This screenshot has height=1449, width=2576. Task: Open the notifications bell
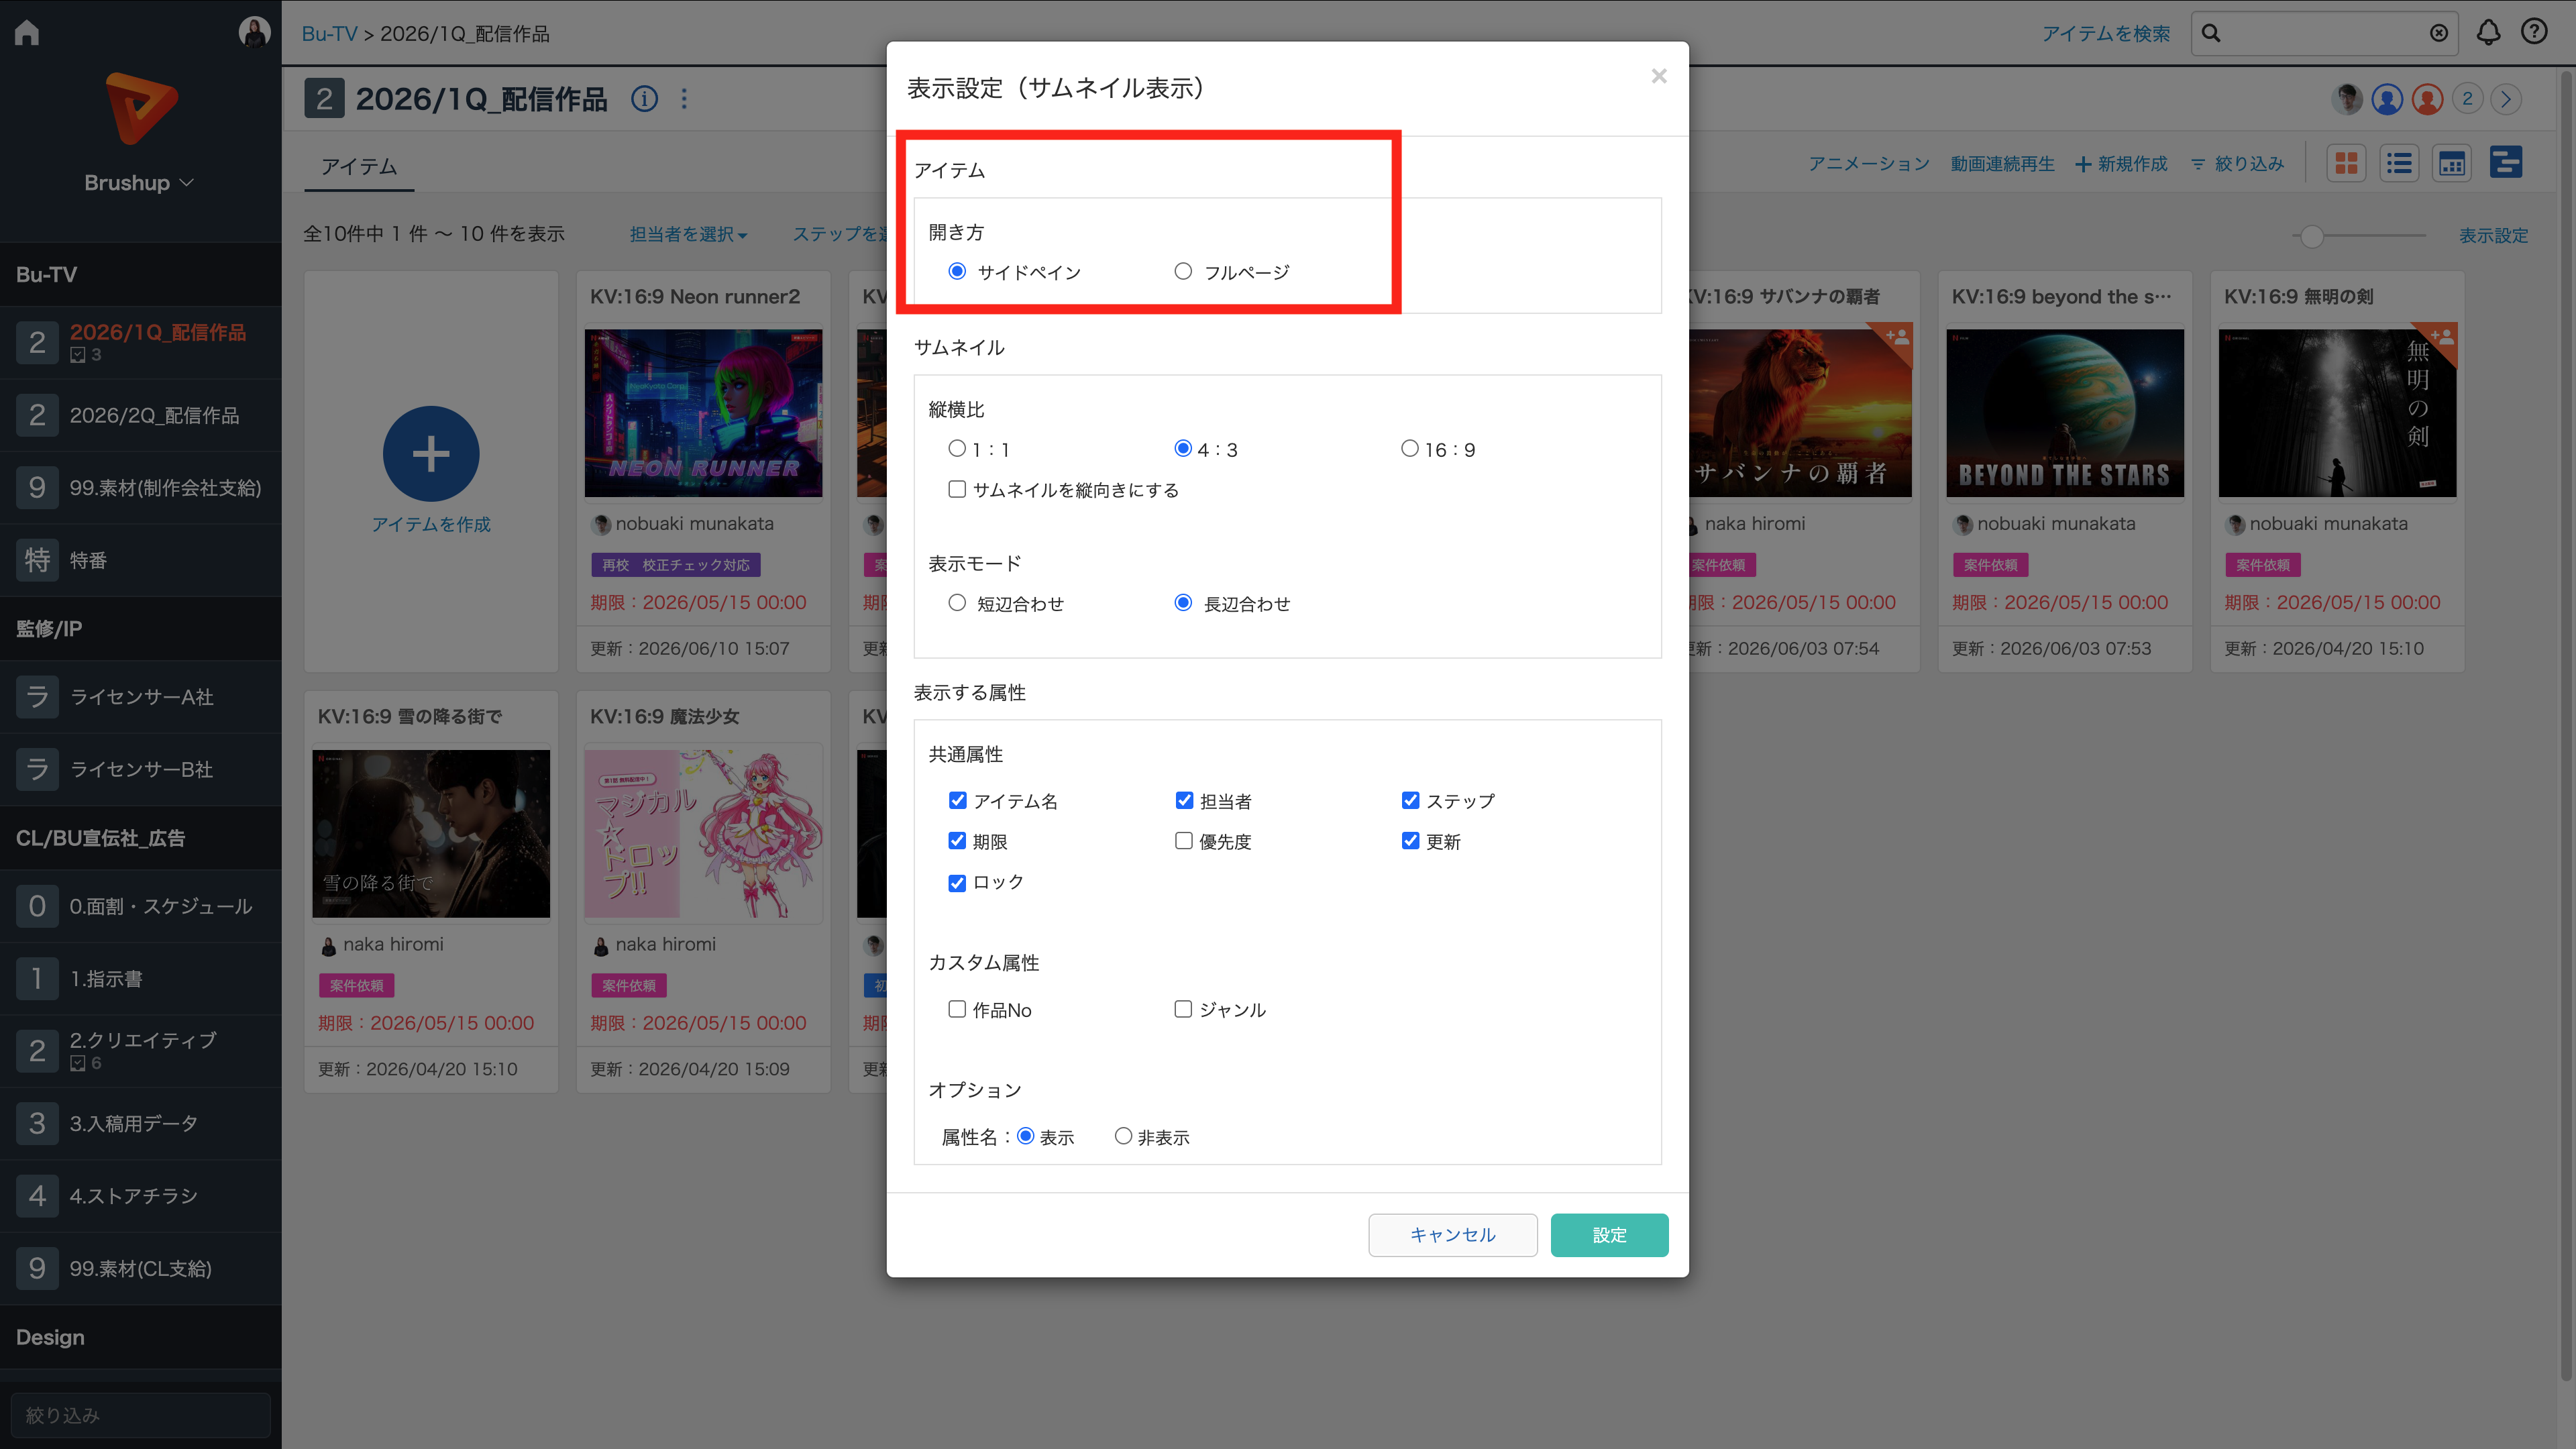coord(2488,33)
